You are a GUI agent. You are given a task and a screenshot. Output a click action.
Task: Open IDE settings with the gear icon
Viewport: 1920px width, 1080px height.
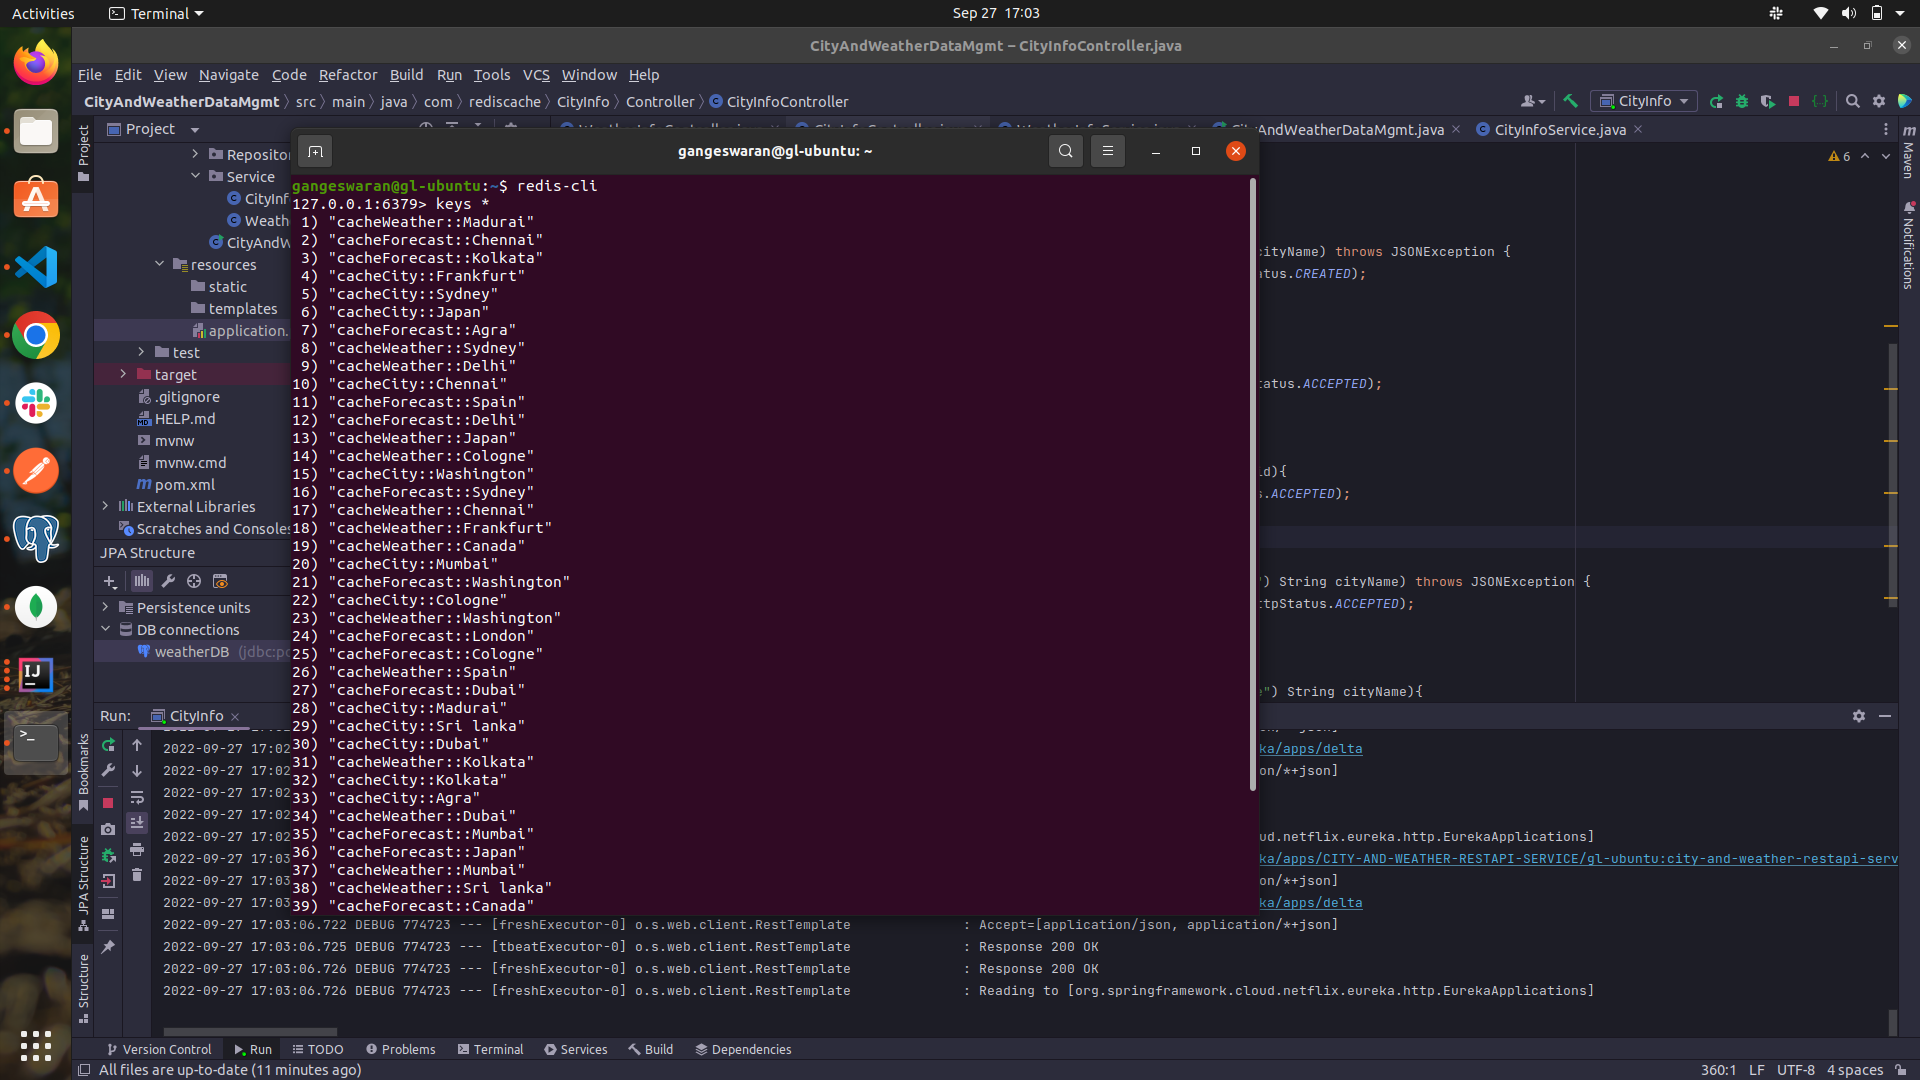[x=1879, y=101]
